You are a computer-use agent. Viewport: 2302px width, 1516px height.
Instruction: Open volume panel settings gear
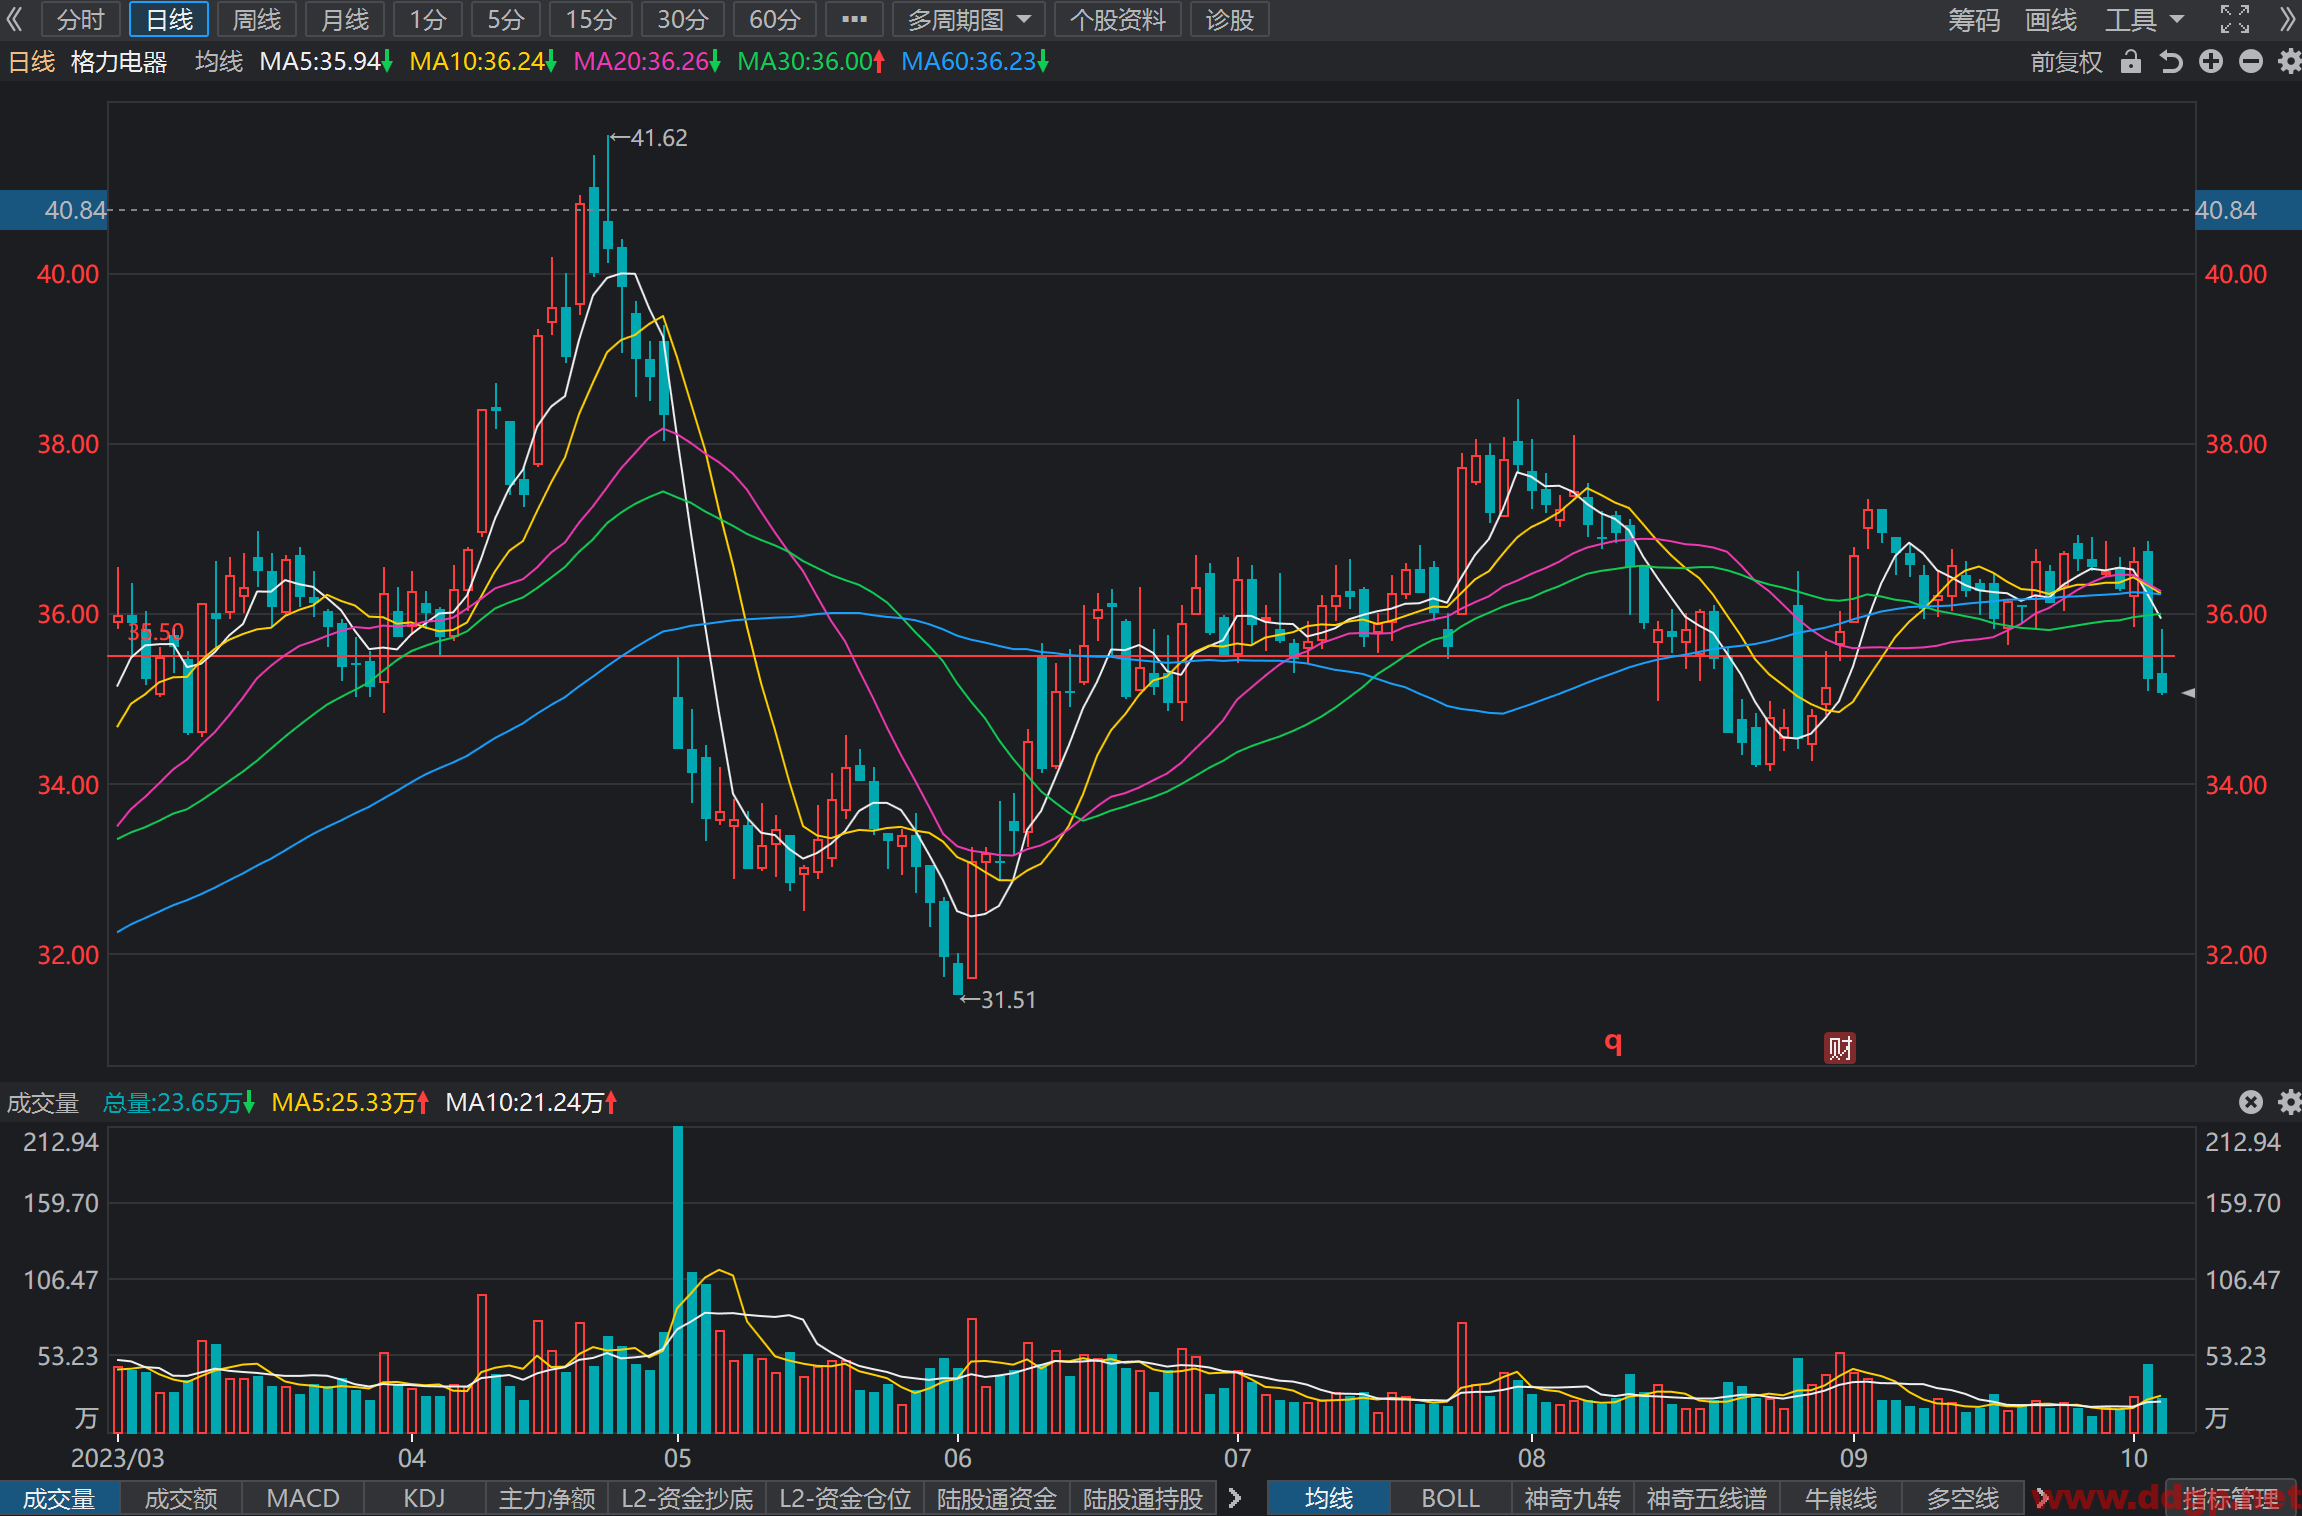click(2290, 1102)
